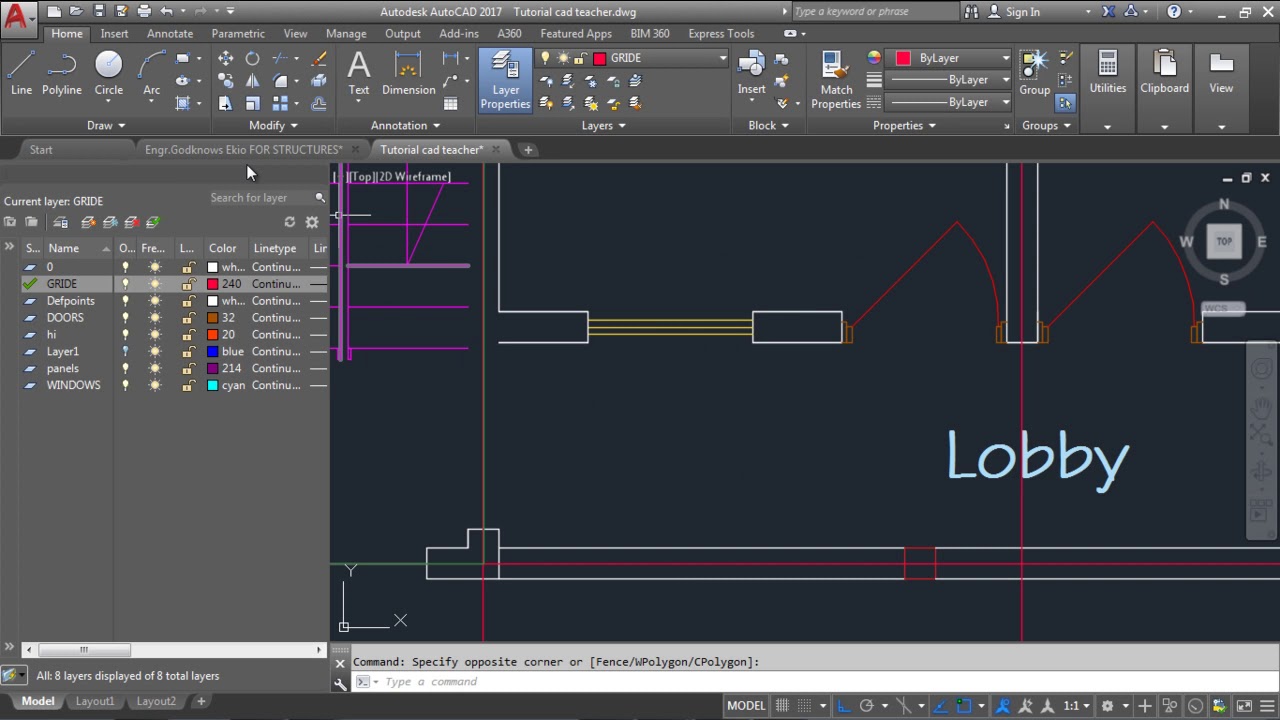Toggle freeze sun for panels layer
1280x720 pixels.
154,368
